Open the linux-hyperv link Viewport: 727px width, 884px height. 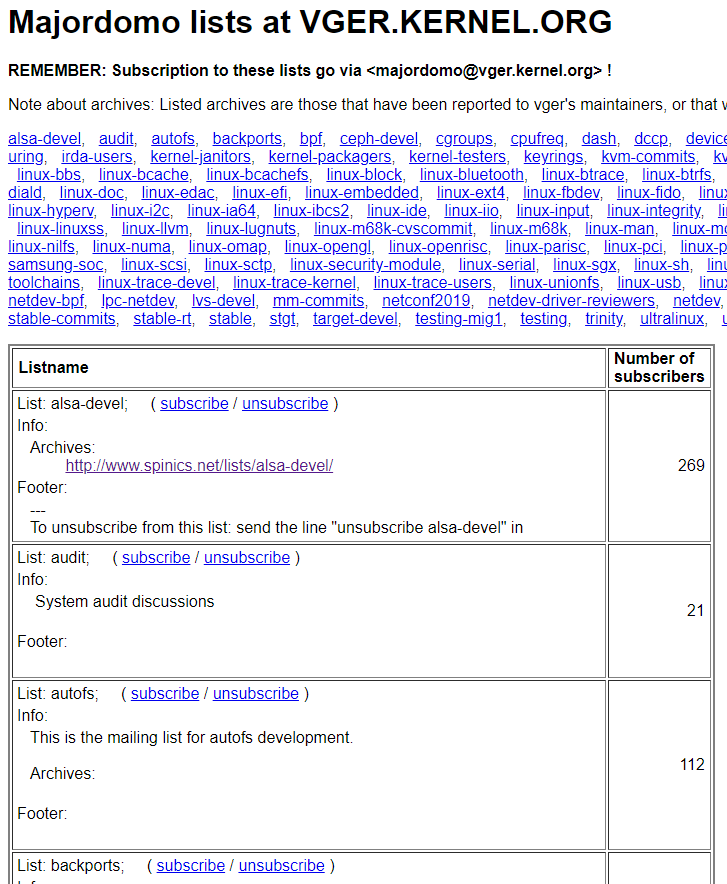click(x=51, y=211)
